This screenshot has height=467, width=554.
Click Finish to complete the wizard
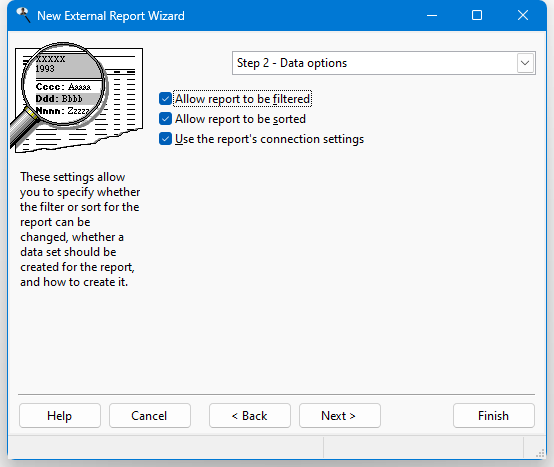pyautogui.click(x=494, y=416)
